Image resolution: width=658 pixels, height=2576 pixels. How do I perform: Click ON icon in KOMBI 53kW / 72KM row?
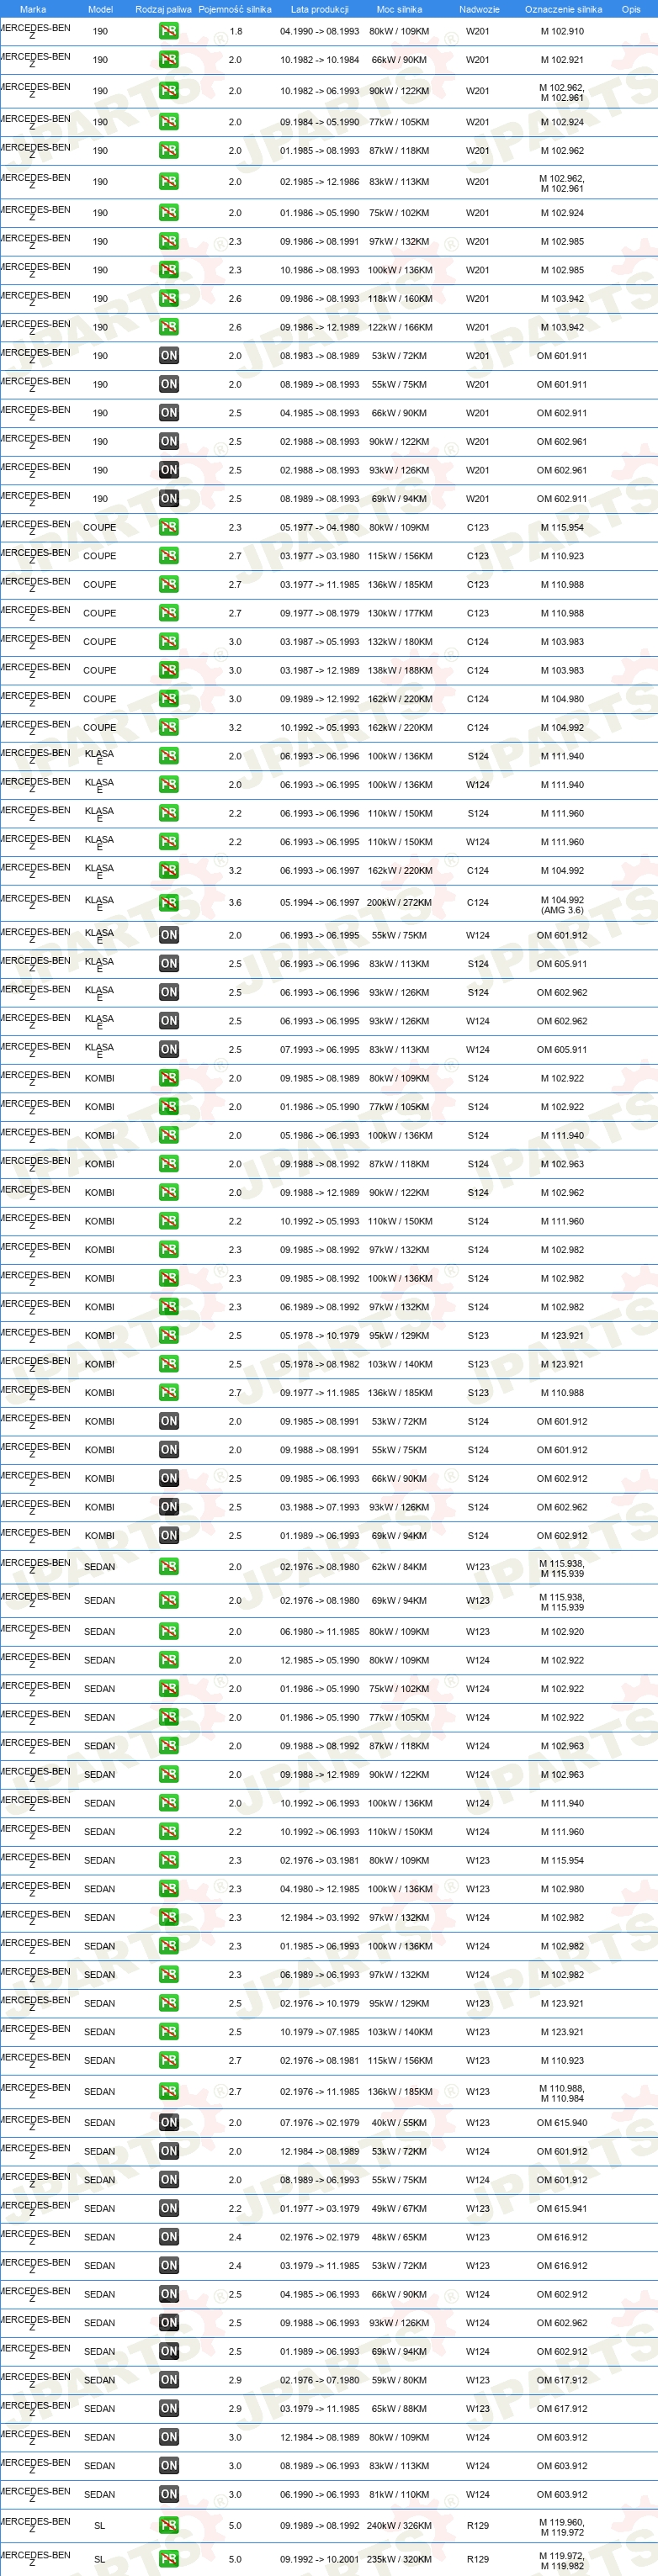click(x=169, y=1421)
